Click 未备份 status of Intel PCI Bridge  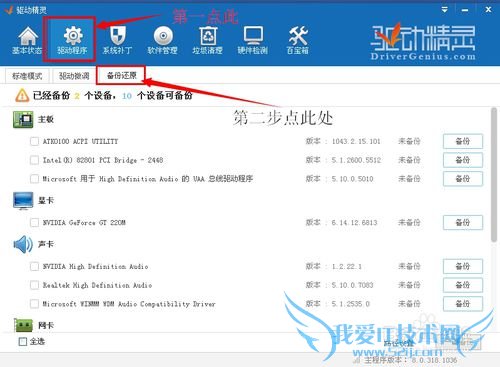tap(409, 160)
